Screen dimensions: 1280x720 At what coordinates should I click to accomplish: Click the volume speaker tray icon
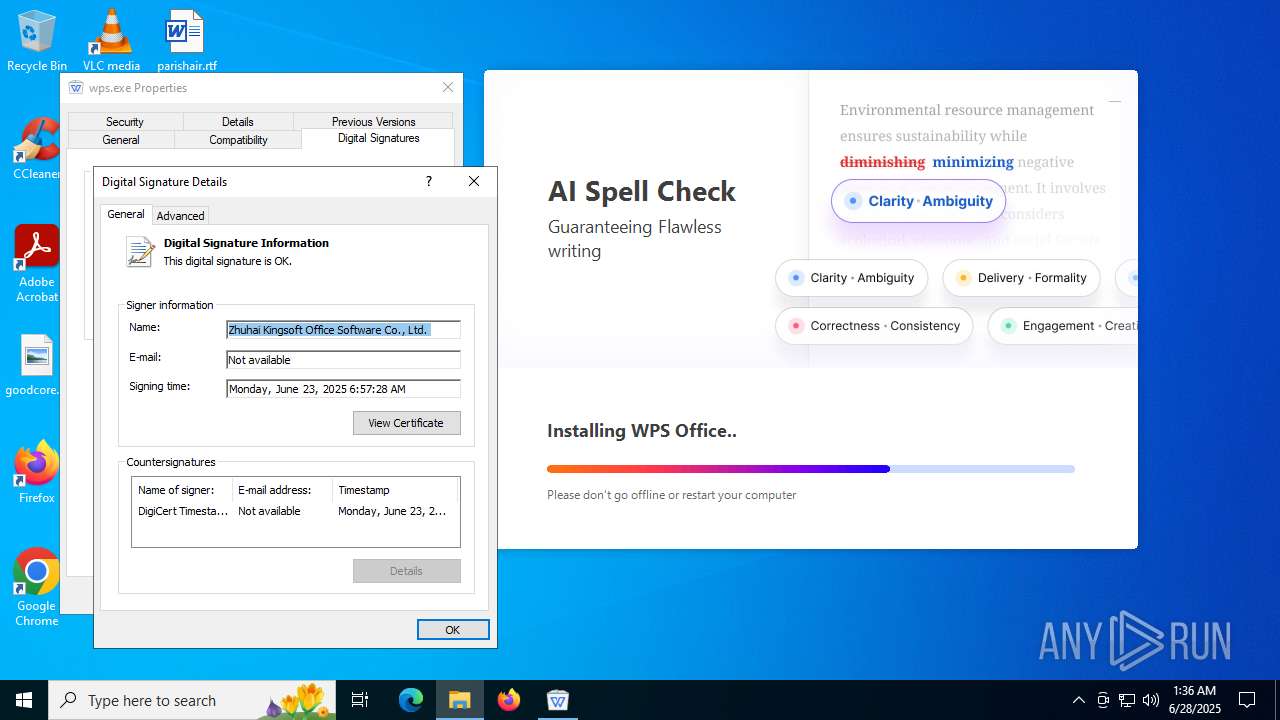tap(1151, 700)
